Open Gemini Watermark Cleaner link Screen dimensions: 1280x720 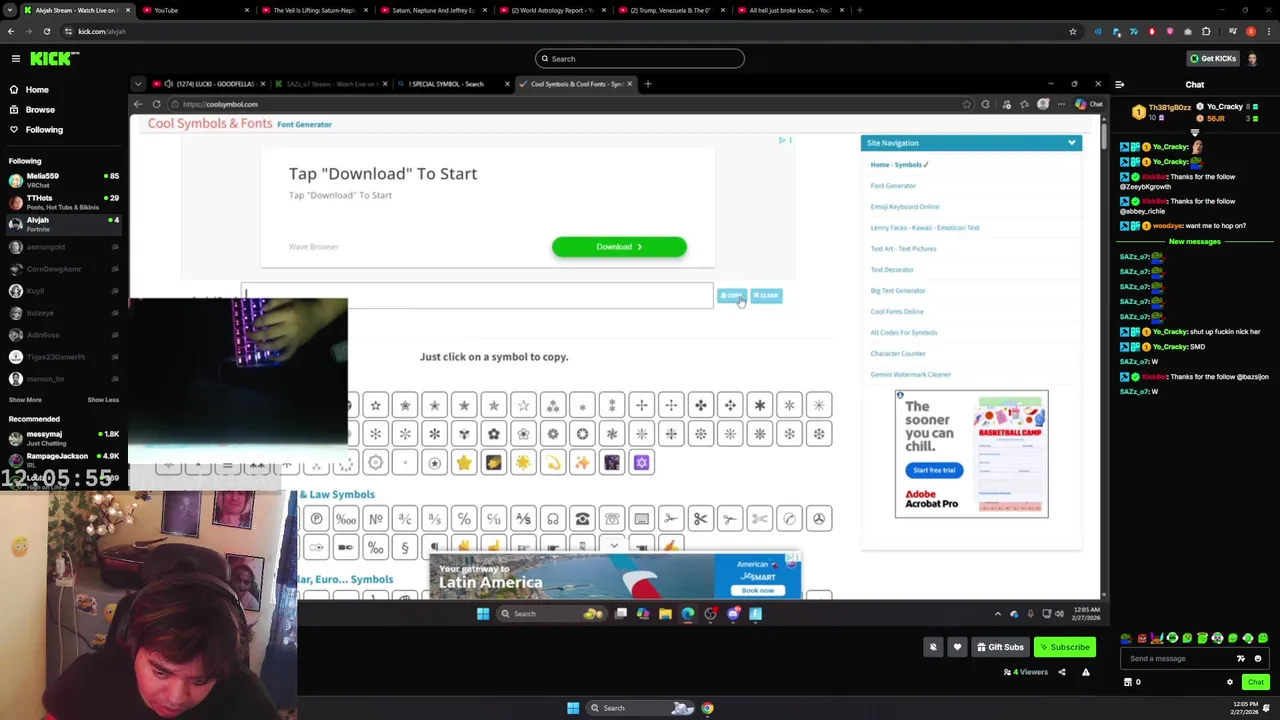click(x=911, y=375)
